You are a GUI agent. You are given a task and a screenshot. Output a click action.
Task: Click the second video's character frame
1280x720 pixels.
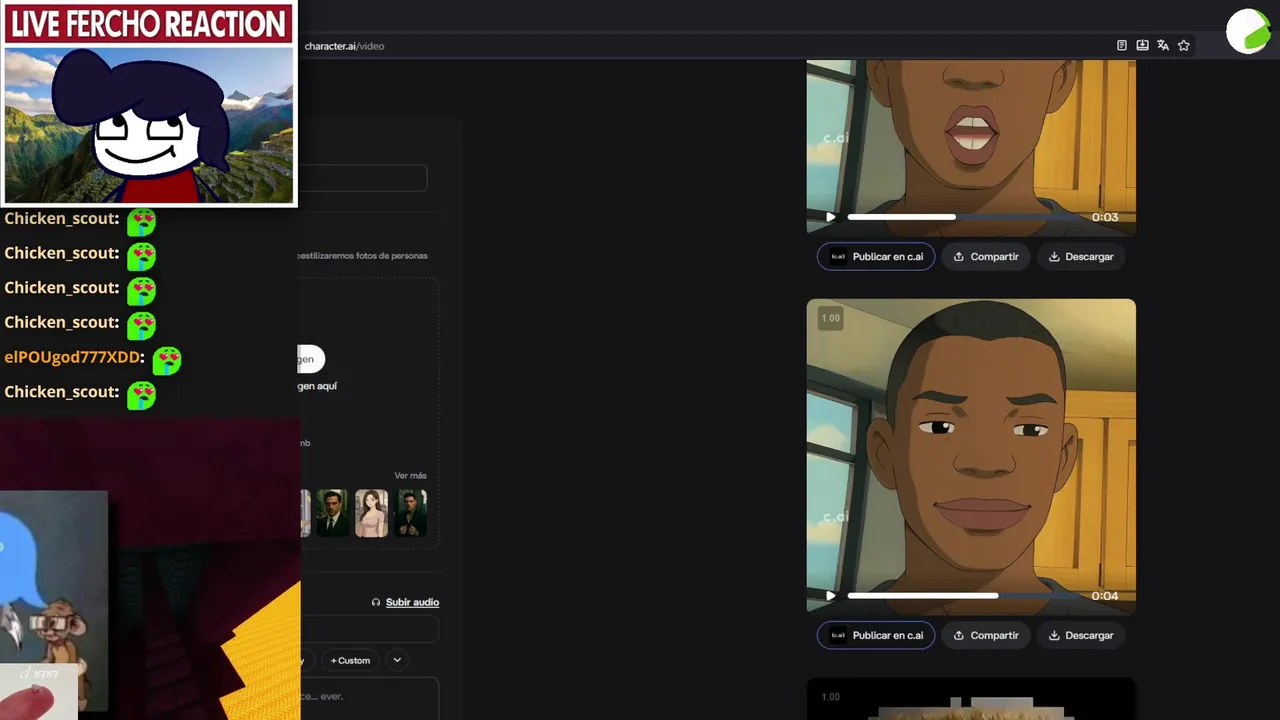click(971, 456)
